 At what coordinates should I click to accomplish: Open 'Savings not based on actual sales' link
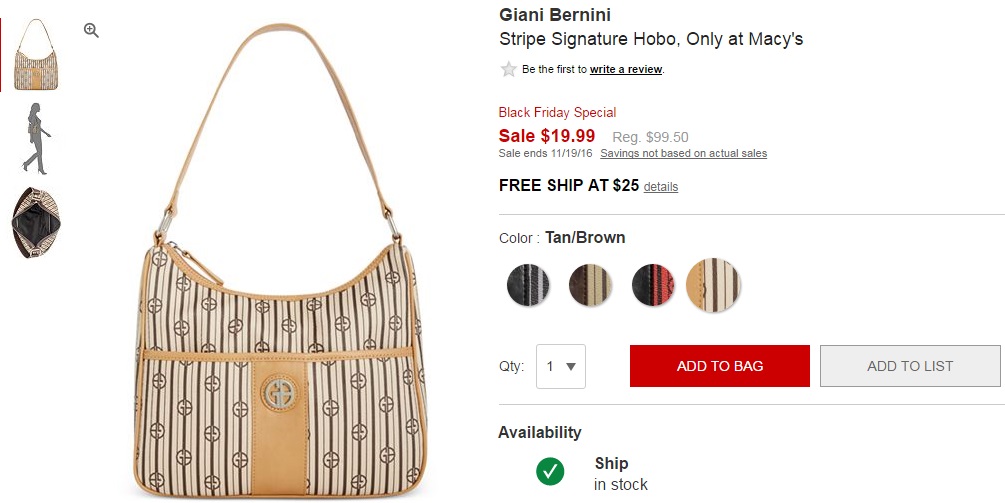coord(683,153)
